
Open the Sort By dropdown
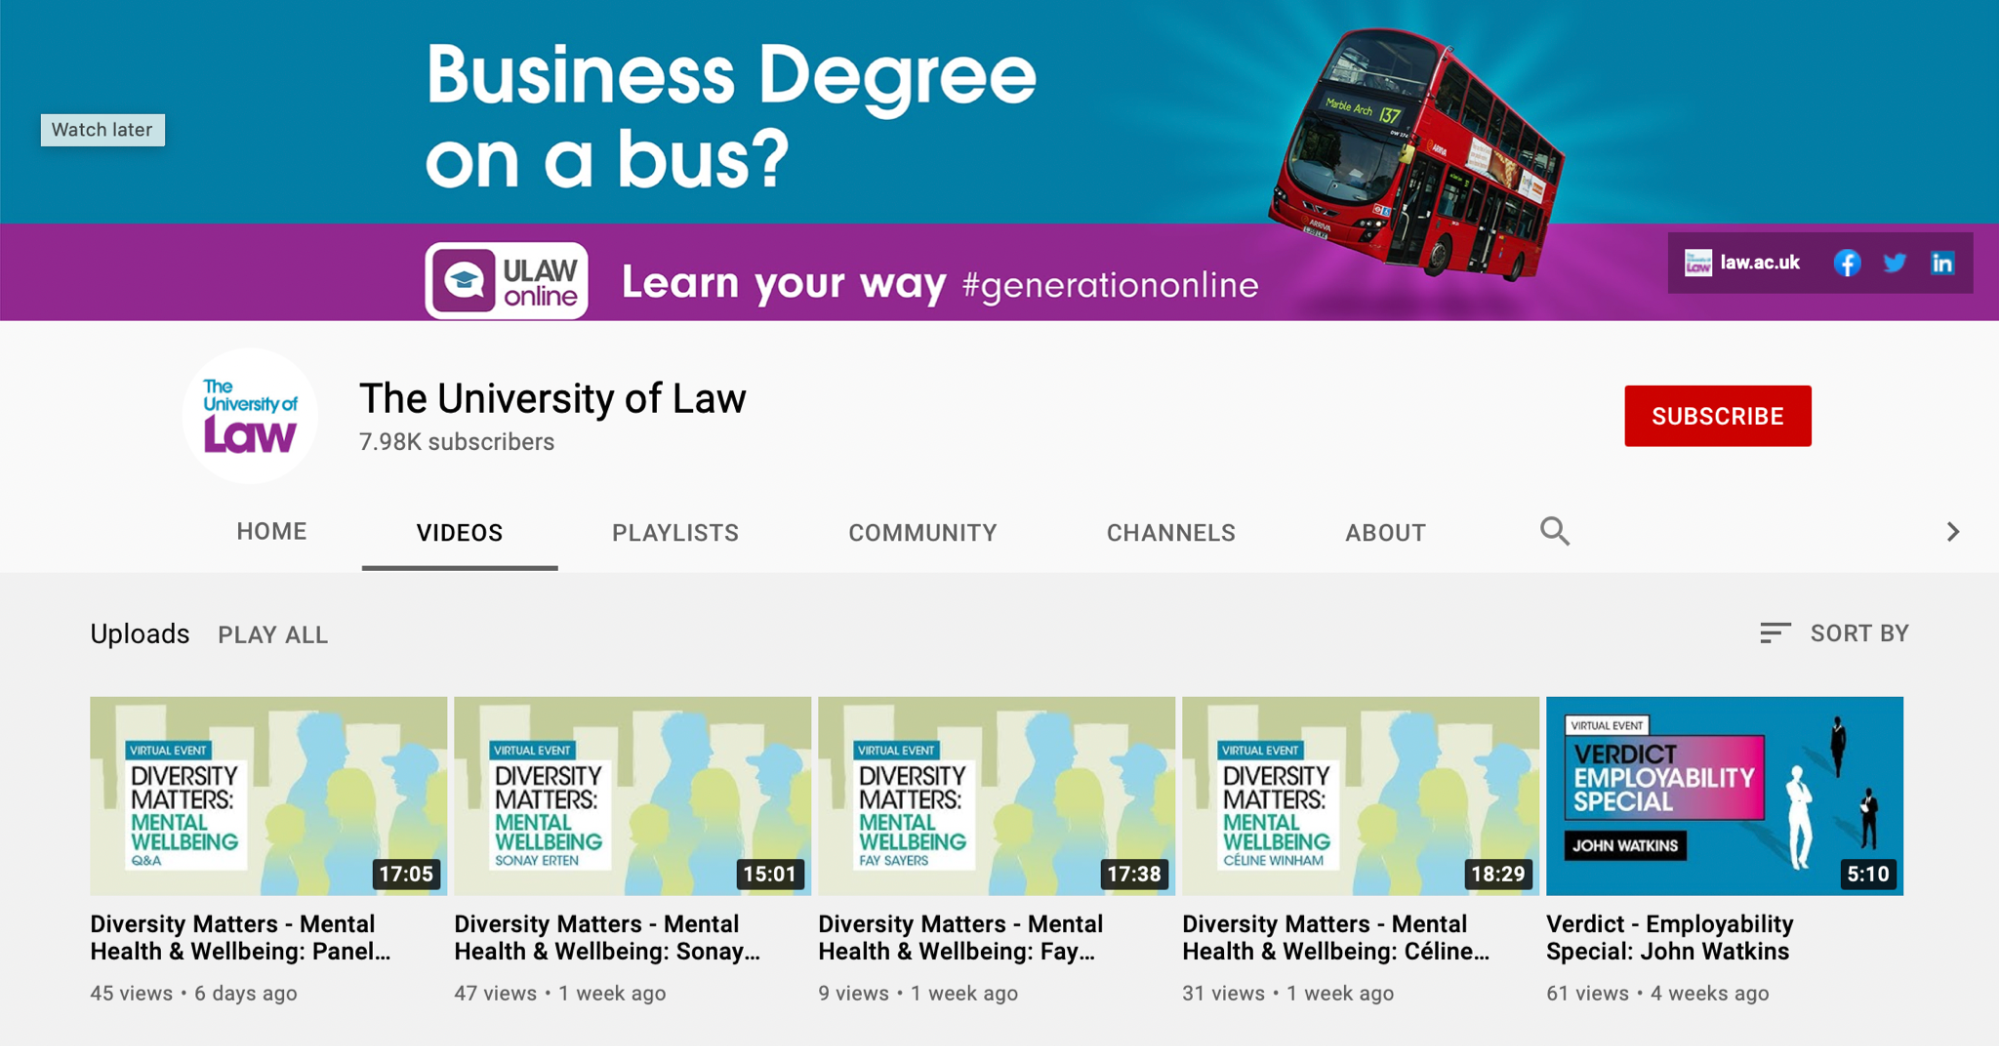pos(1858,632)
